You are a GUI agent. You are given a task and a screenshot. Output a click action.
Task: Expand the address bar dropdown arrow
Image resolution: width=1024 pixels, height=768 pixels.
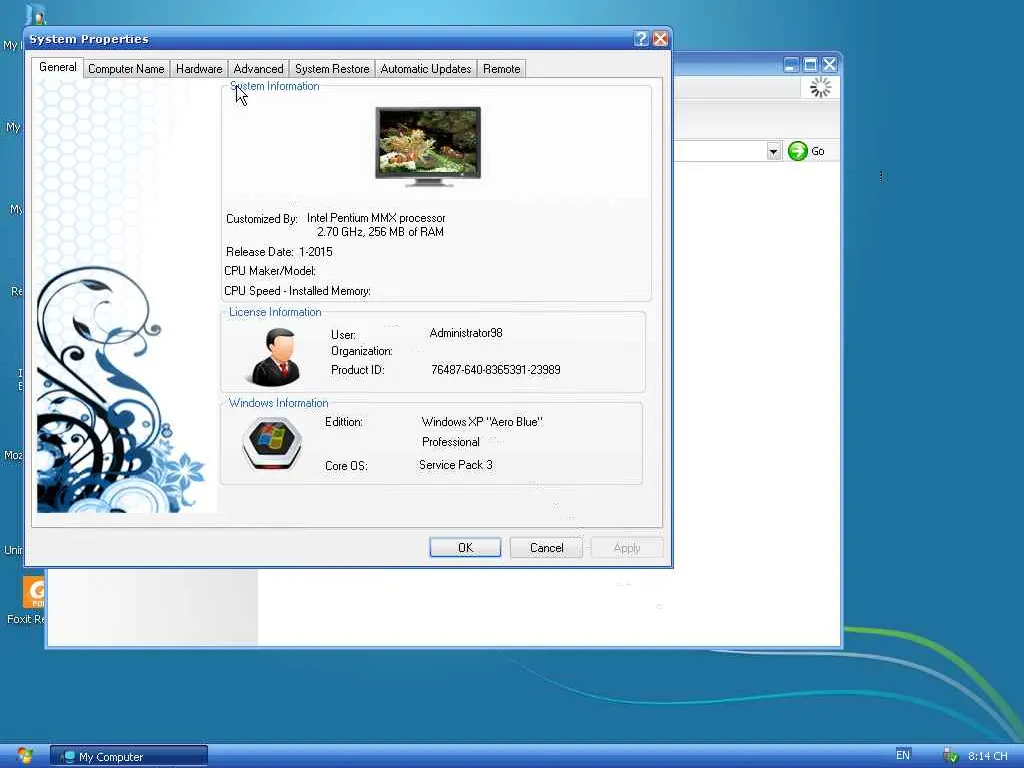773,152
